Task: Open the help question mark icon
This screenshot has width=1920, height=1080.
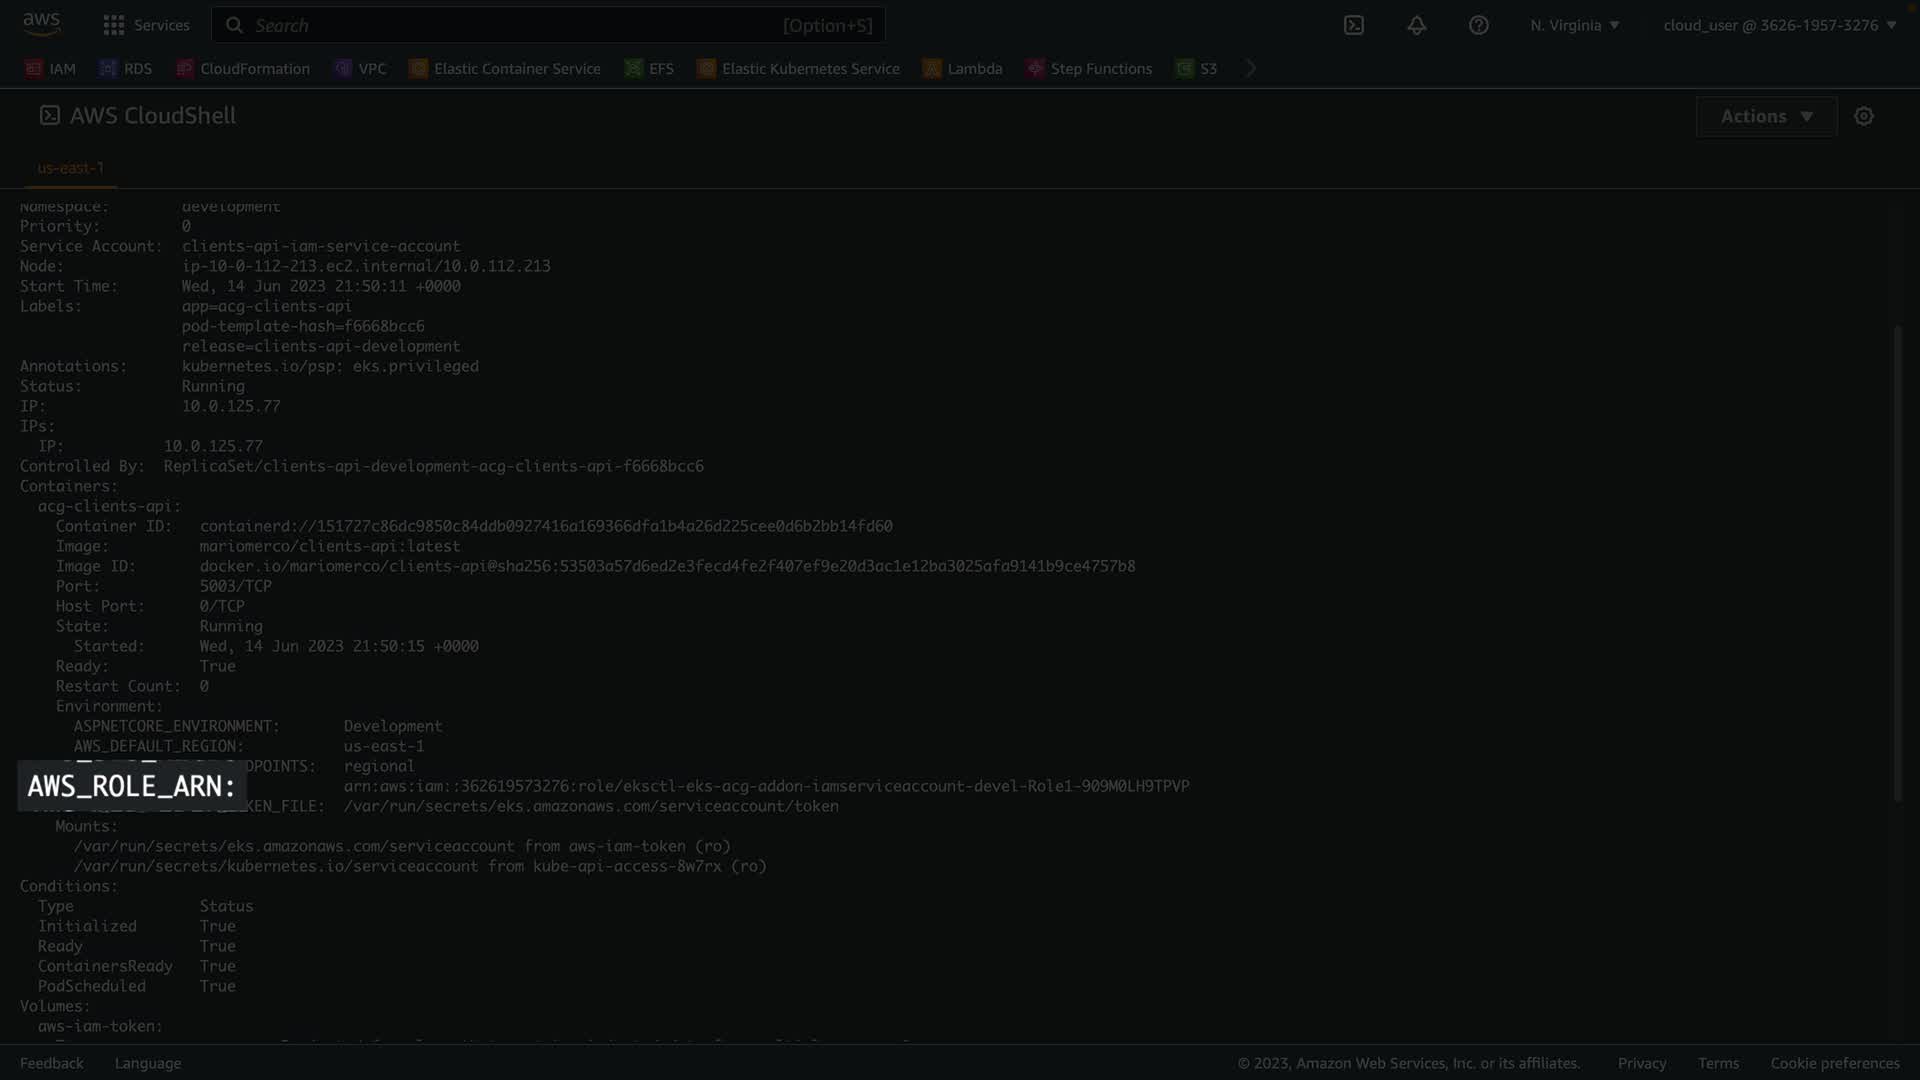Action: (1478, 25)
